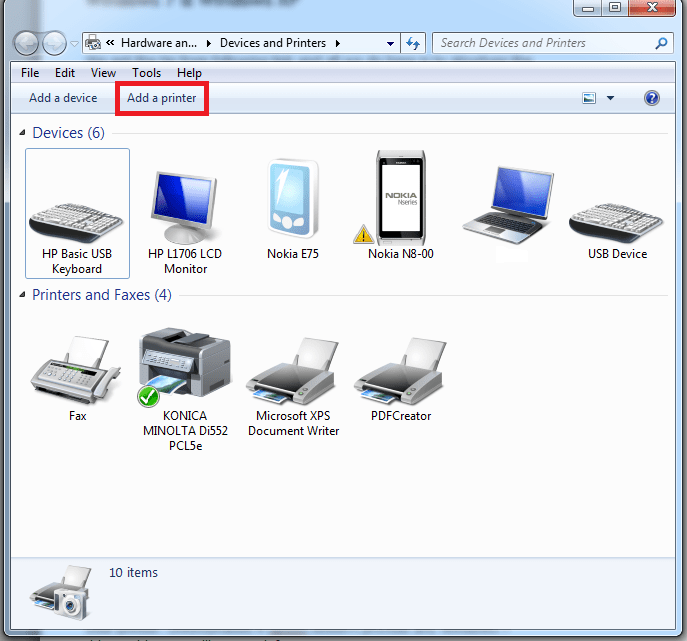This screenshot has height=641, width=687.
Task: Select the Microsoft XPS Document Writer icon
Action: (x=292, y=371)
